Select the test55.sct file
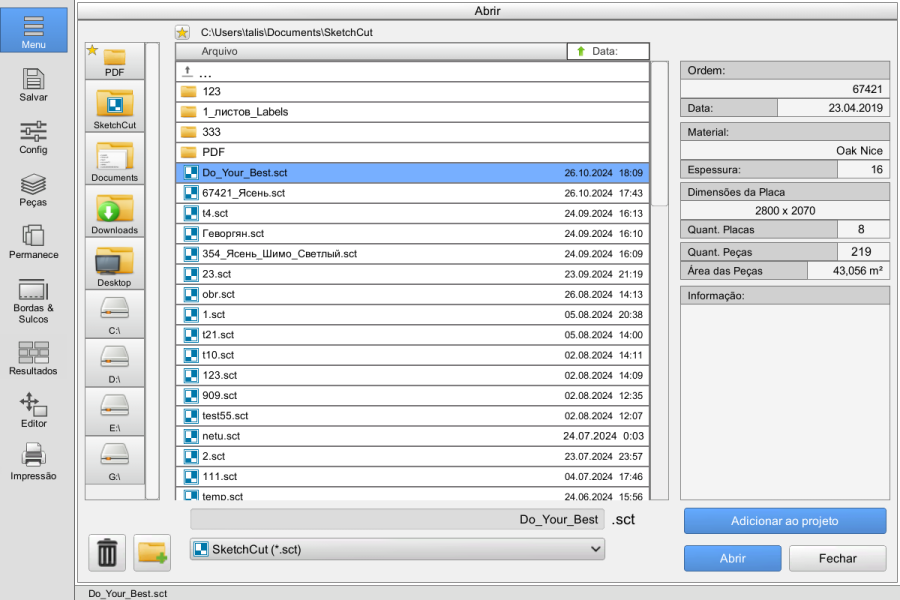The height and width of the screenshot is (600, 900). point(412,416)
